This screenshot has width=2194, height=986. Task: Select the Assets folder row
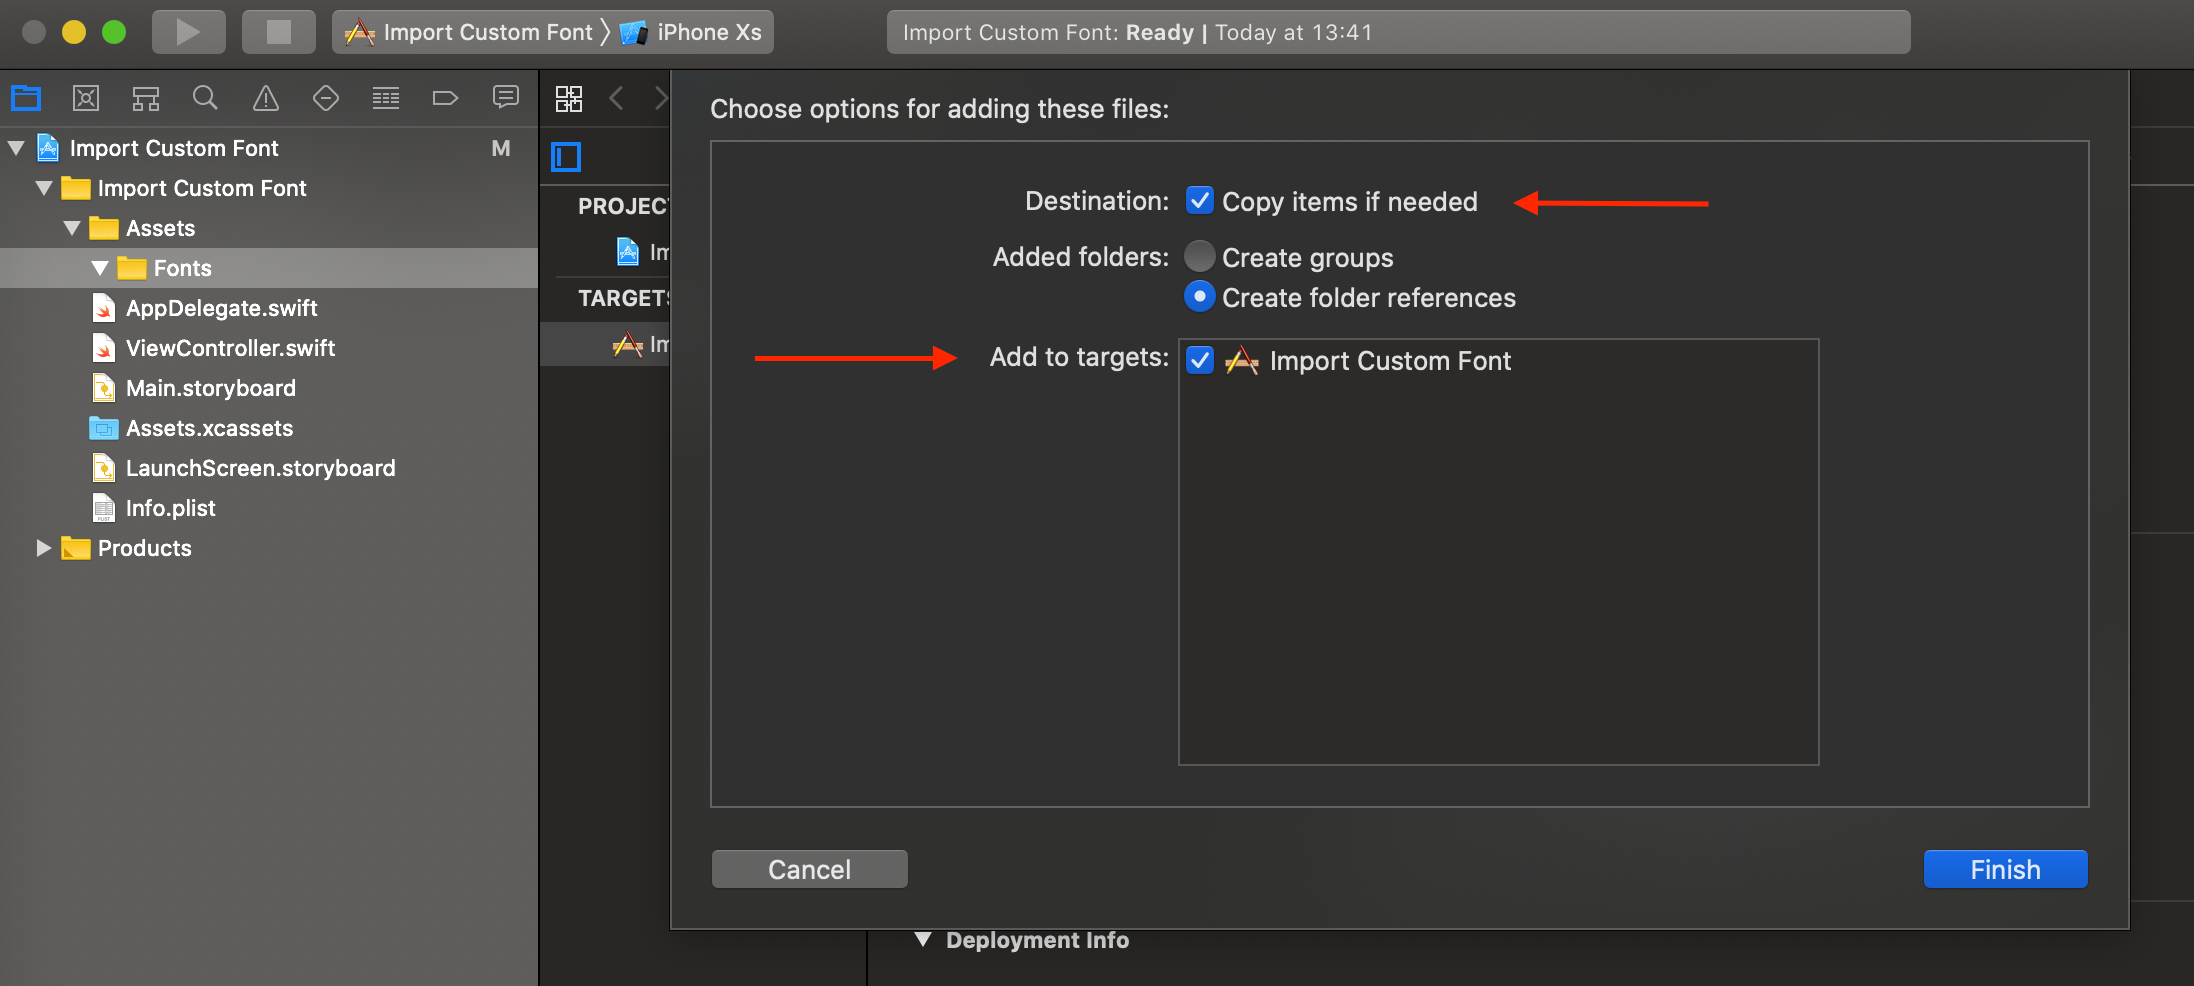[x=269, y=228]
